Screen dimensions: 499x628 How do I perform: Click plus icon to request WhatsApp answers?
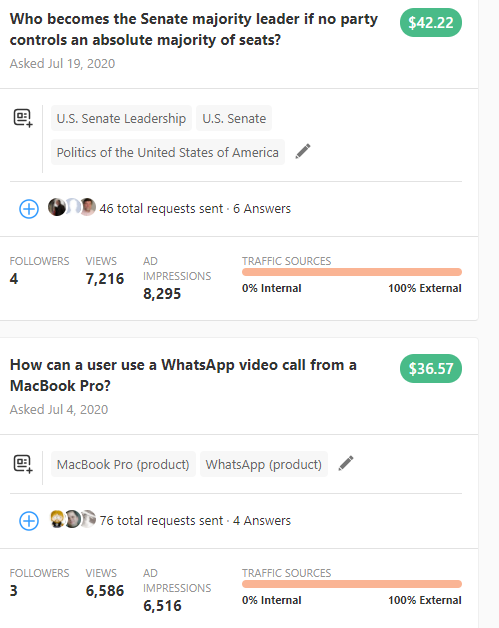29,521
